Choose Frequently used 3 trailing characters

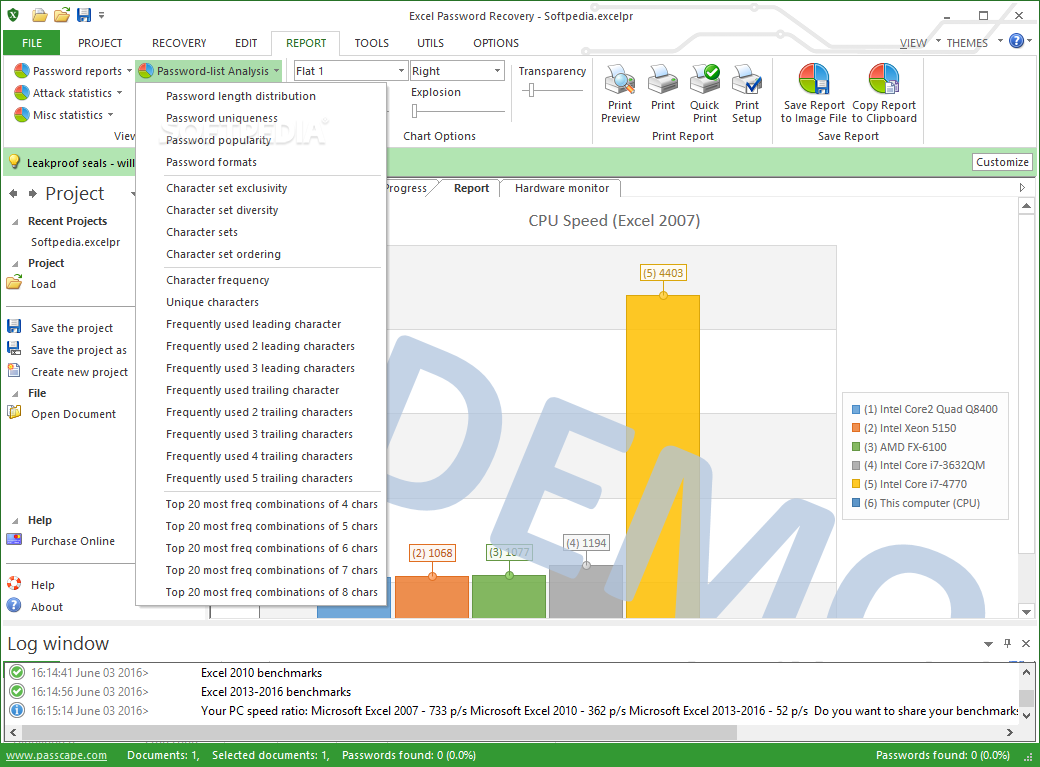point(259,434)
